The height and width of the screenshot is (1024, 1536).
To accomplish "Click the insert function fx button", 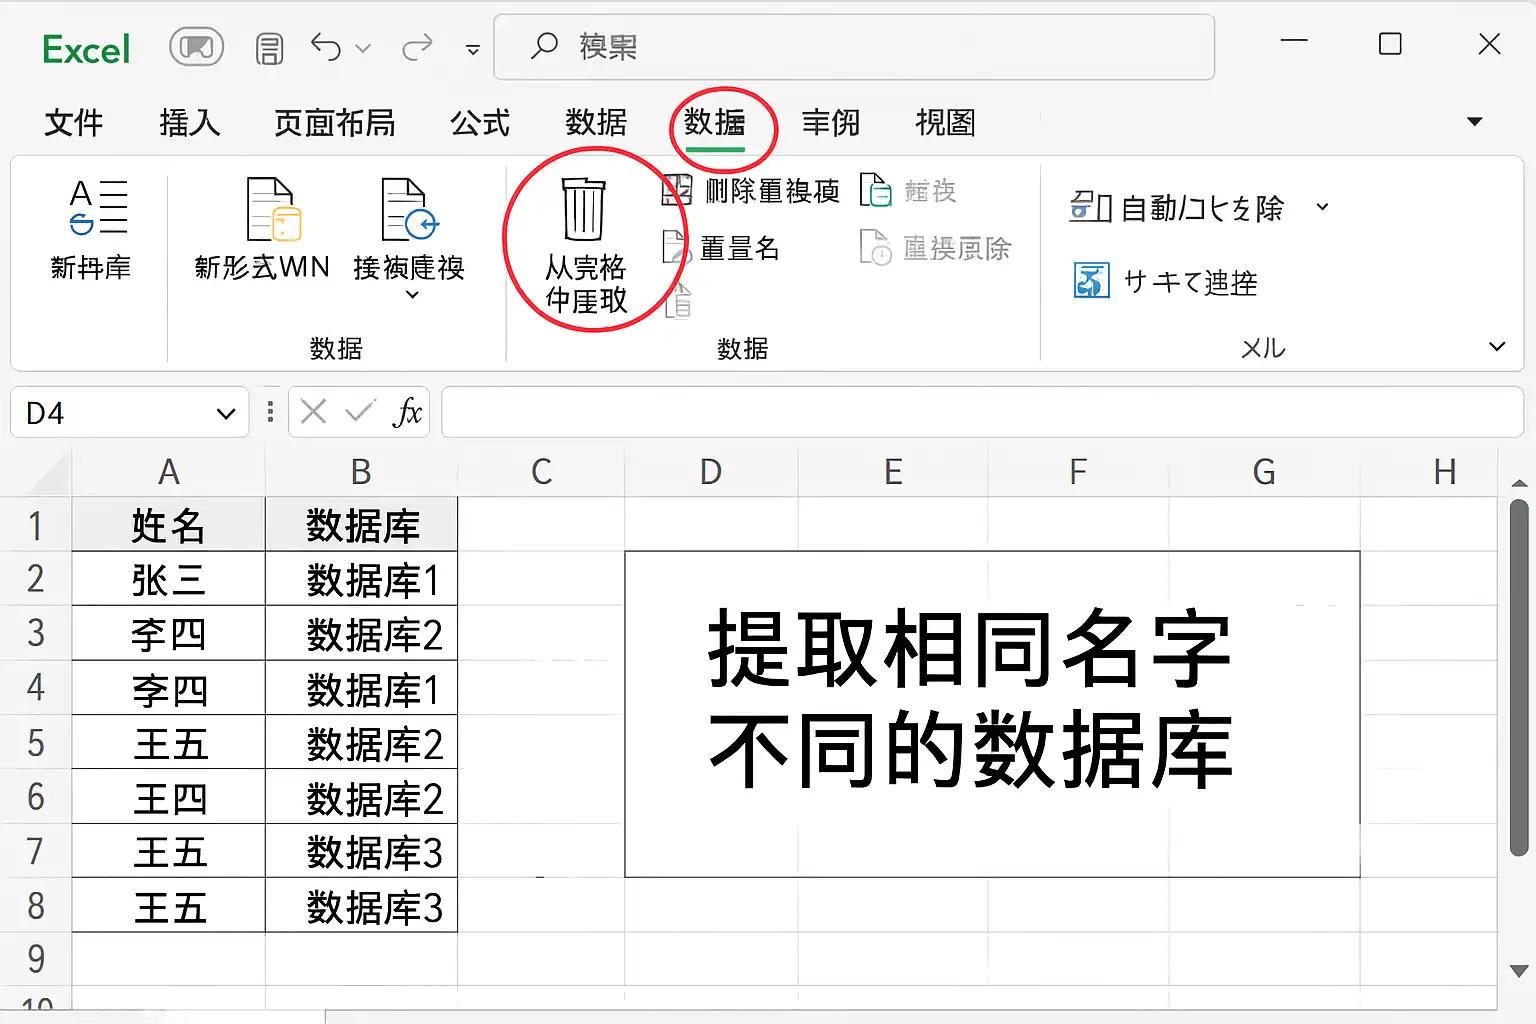I will tap(407, 412).
